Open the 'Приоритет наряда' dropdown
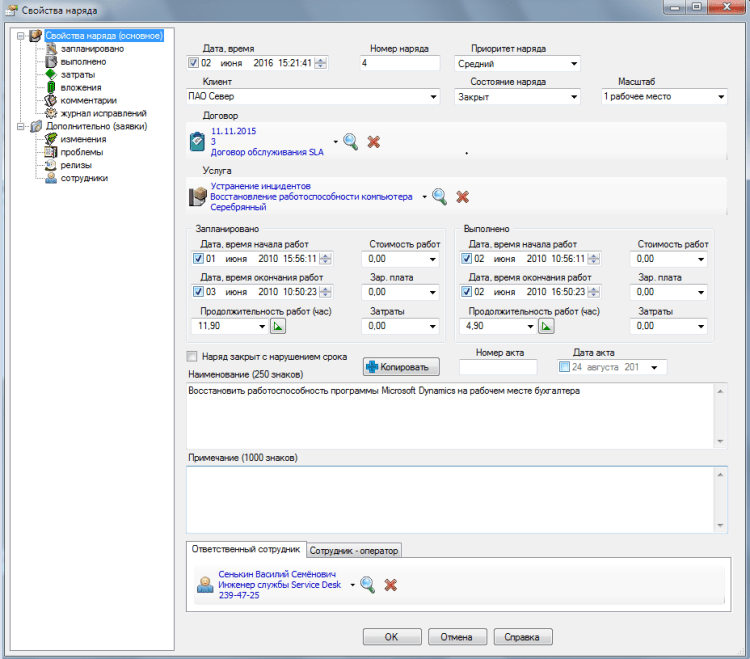Screen dimensions: 750x659 [574, 64]
